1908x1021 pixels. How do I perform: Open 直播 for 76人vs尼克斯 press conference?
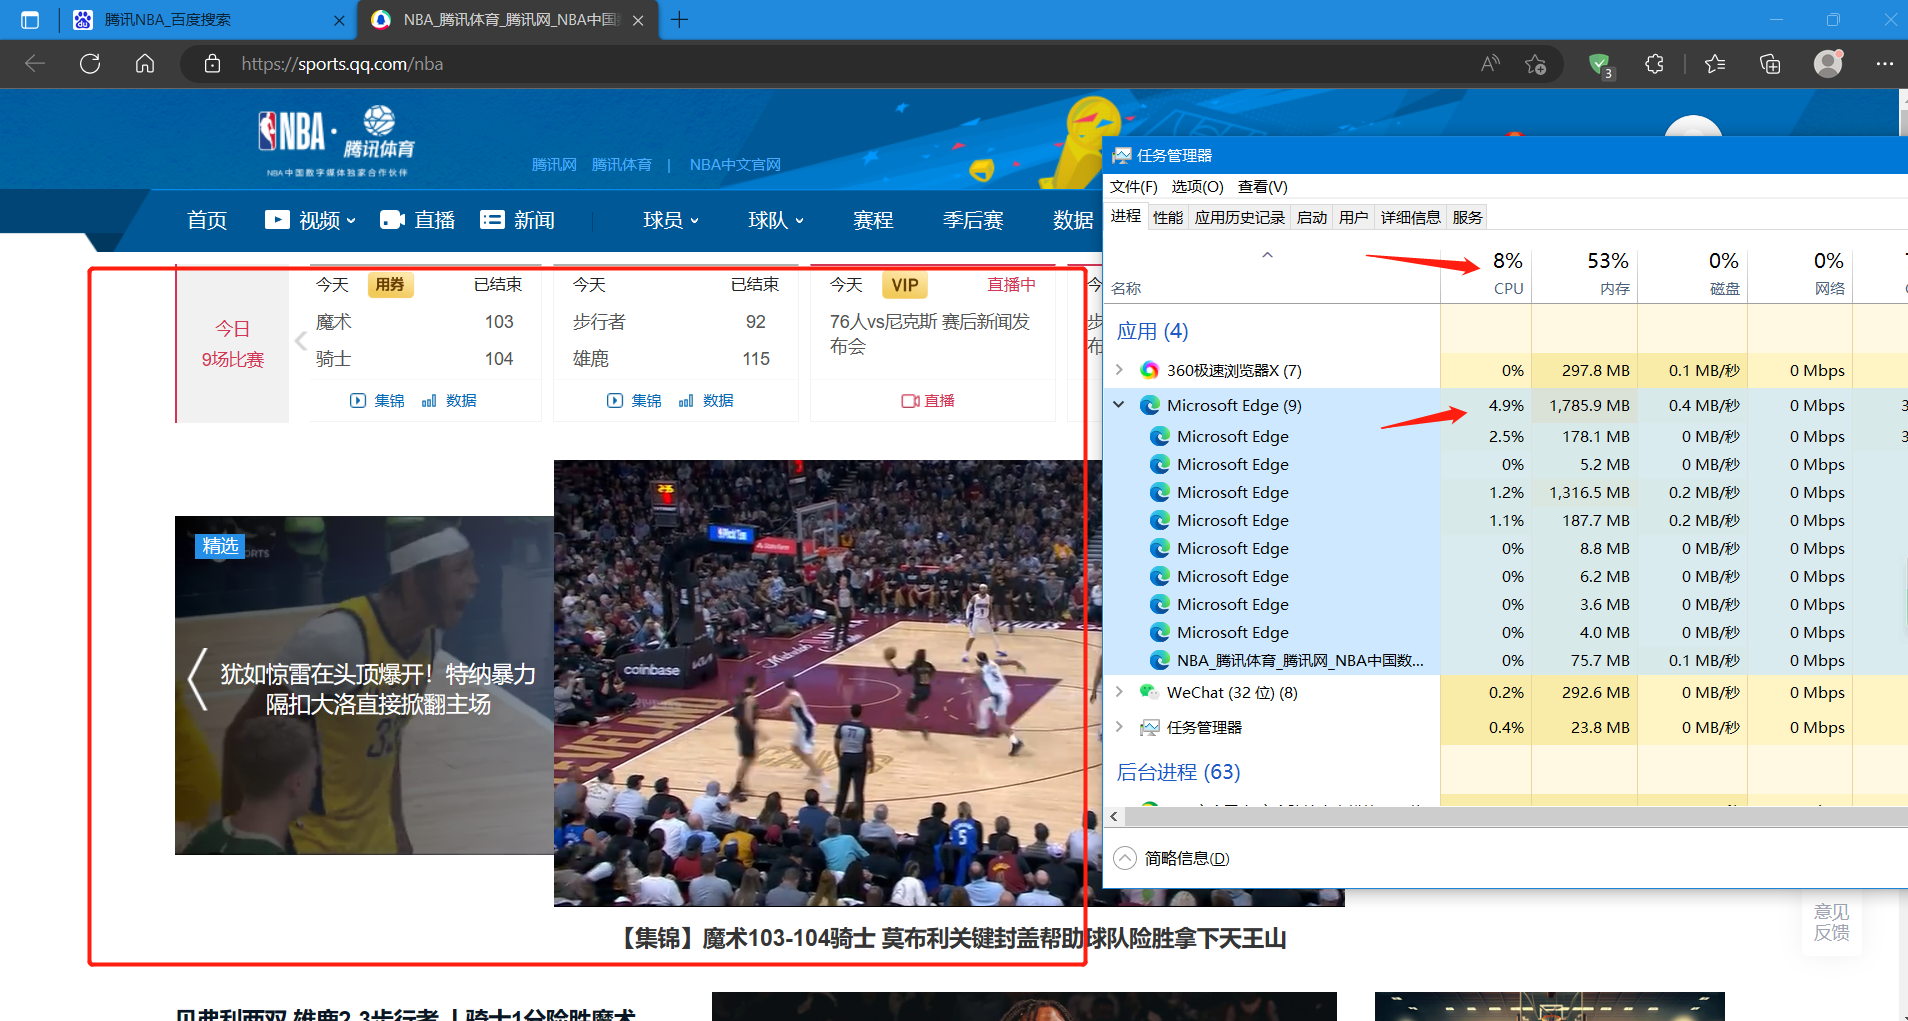[x=928, y=400]
